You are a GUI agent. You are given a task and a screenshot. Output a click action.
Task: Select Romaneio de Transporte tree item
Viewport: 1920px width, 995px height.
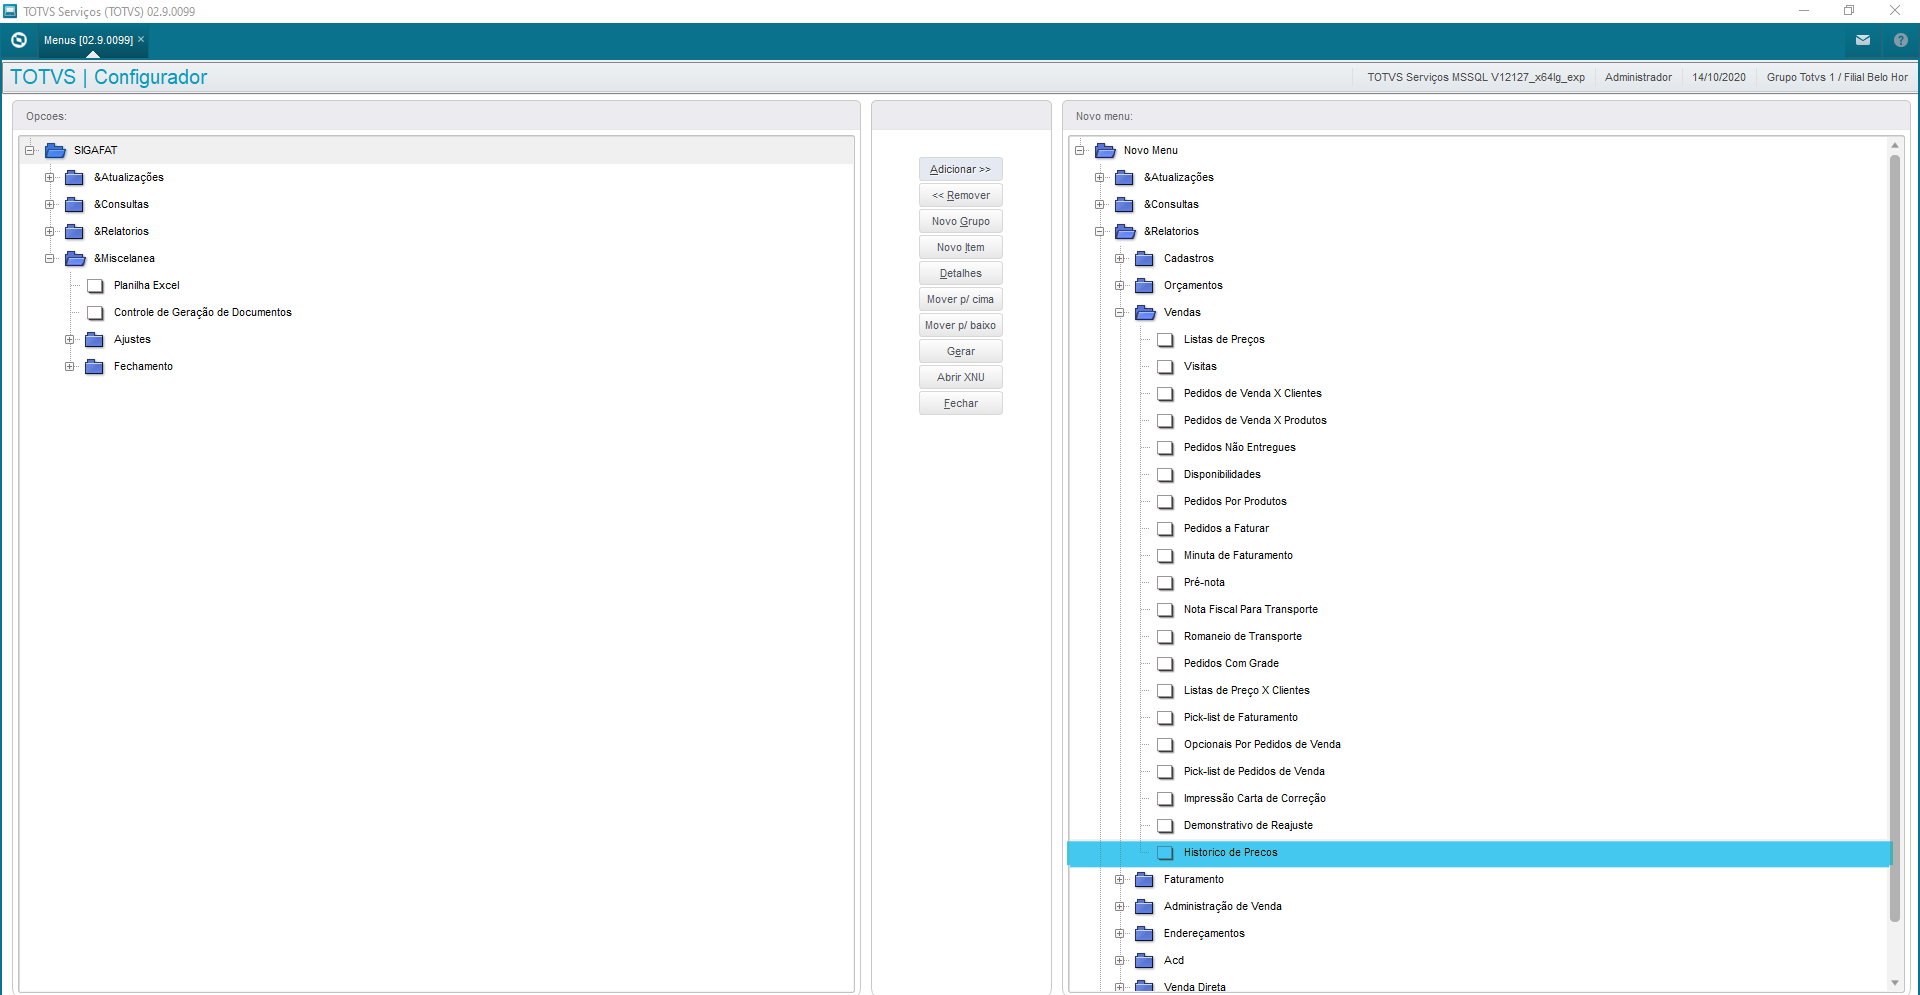click(x=1243, y=637)
